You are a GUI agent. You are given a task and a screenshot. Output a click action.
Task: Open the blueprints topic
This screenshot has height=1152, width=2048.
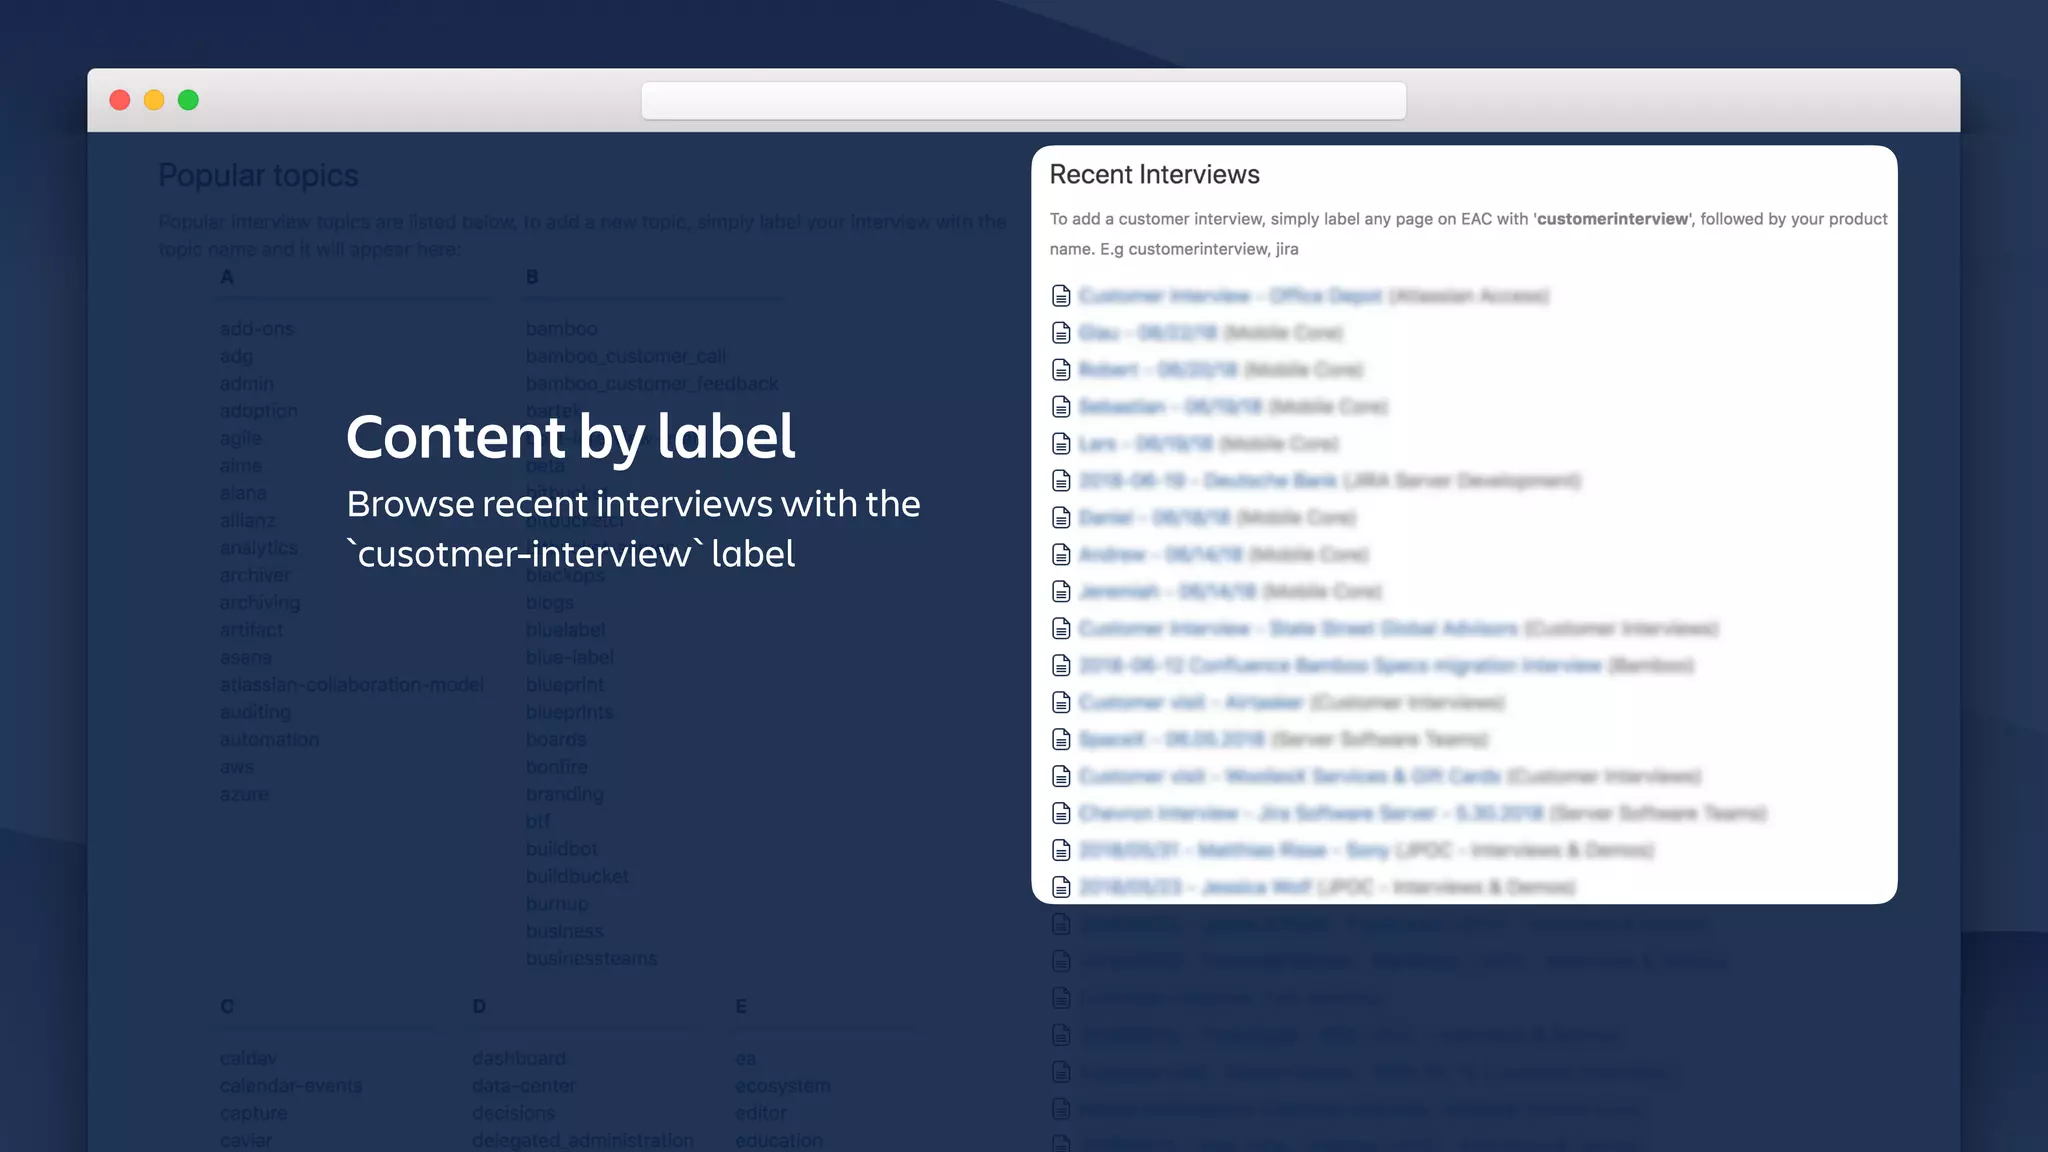tap(570, 713)
